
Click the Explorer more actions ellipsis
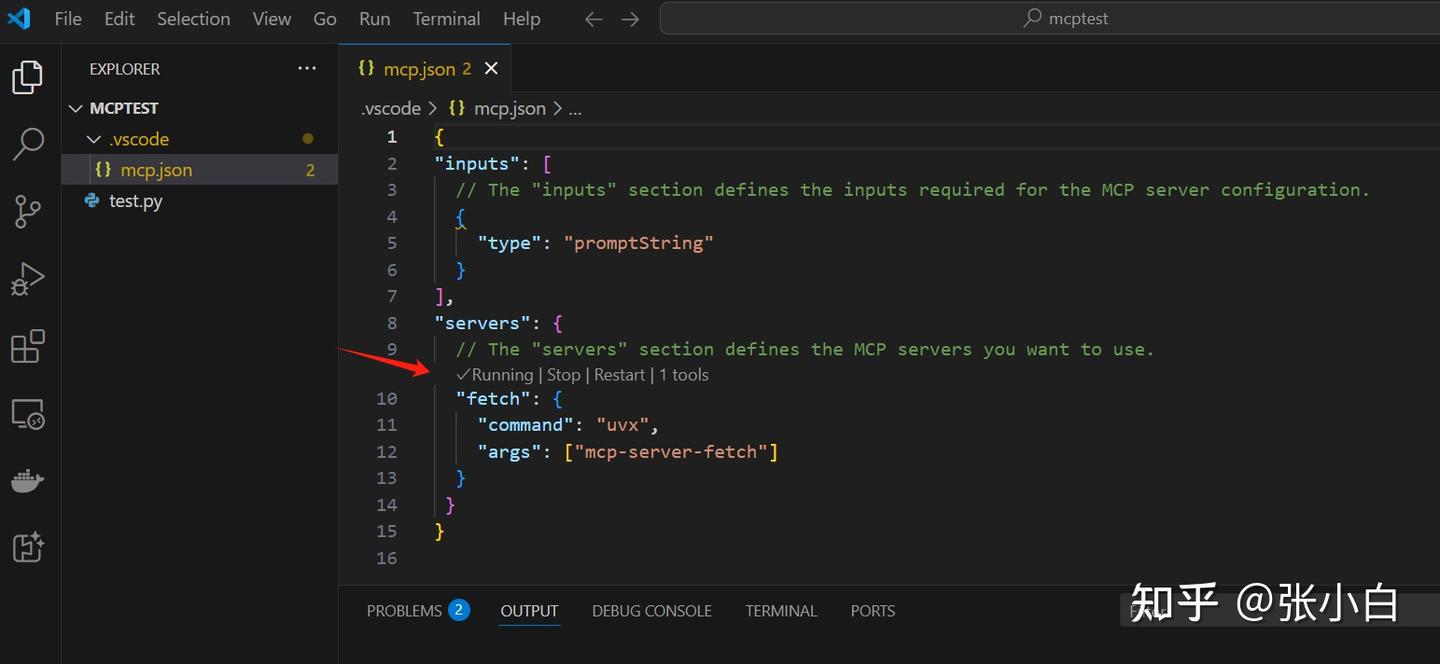307,69
